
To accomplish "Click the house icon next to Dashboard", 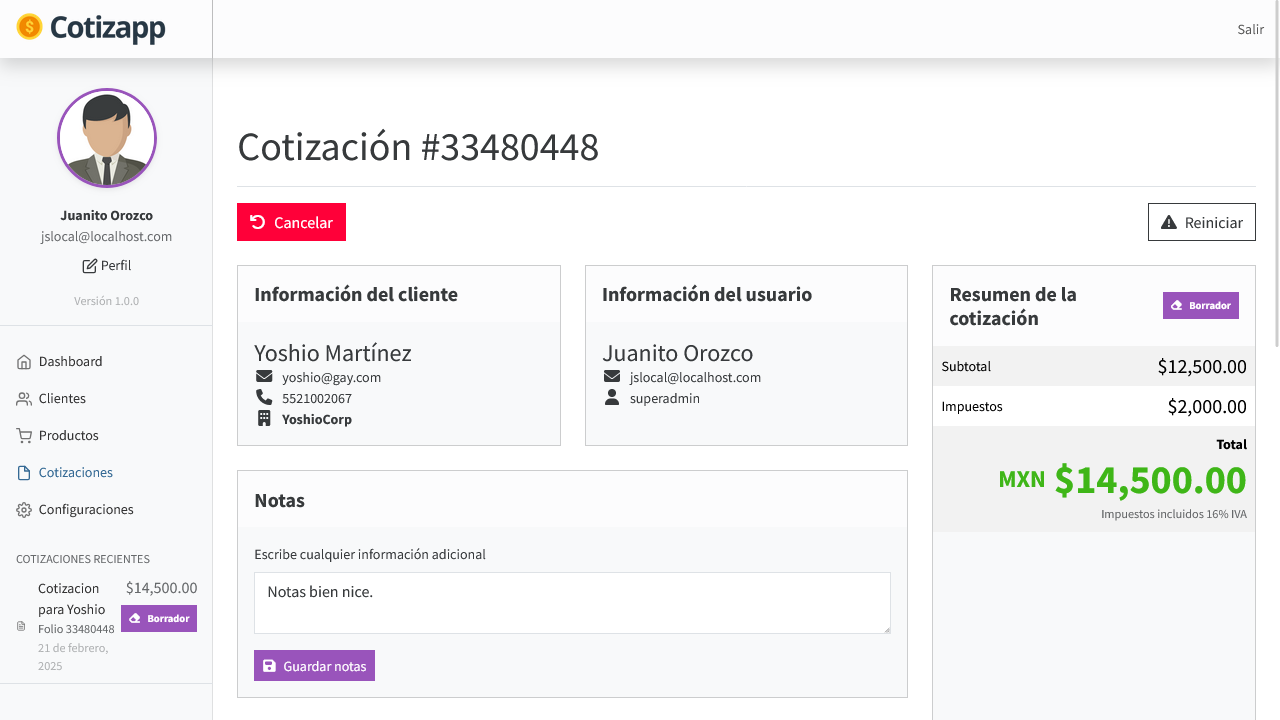I will (x=24, y=362).
